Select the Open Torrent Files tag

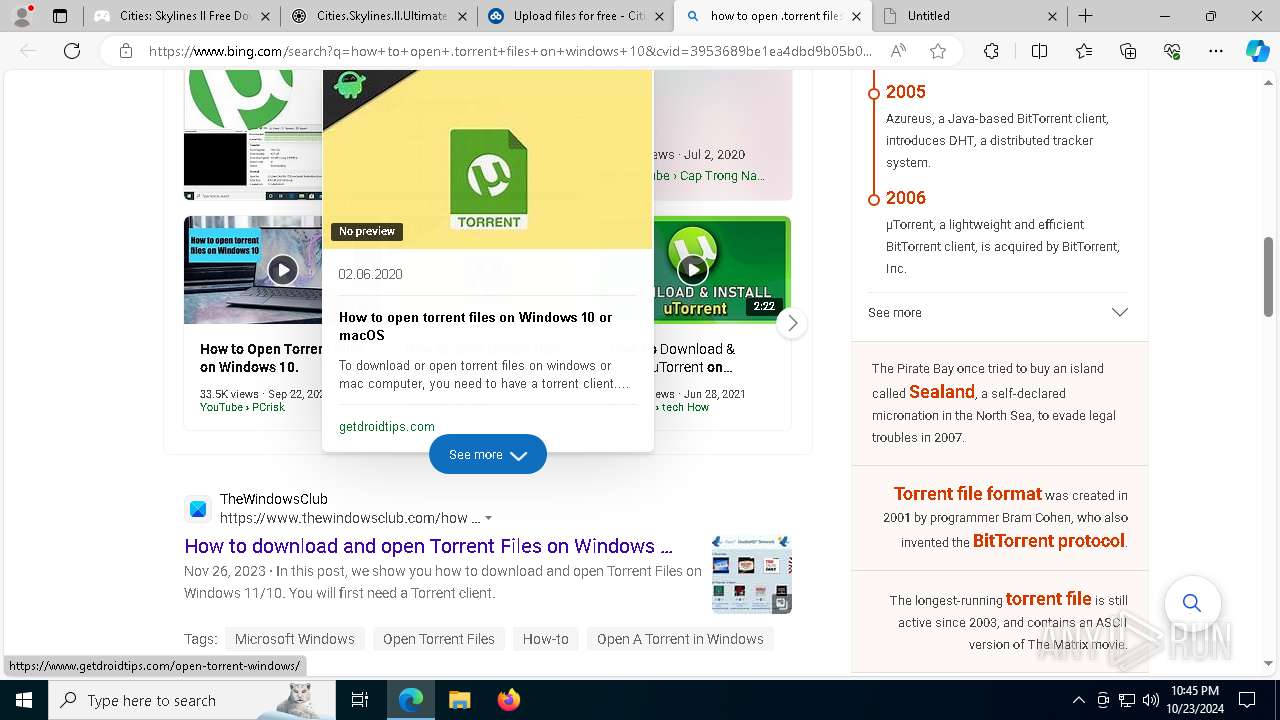439,639
